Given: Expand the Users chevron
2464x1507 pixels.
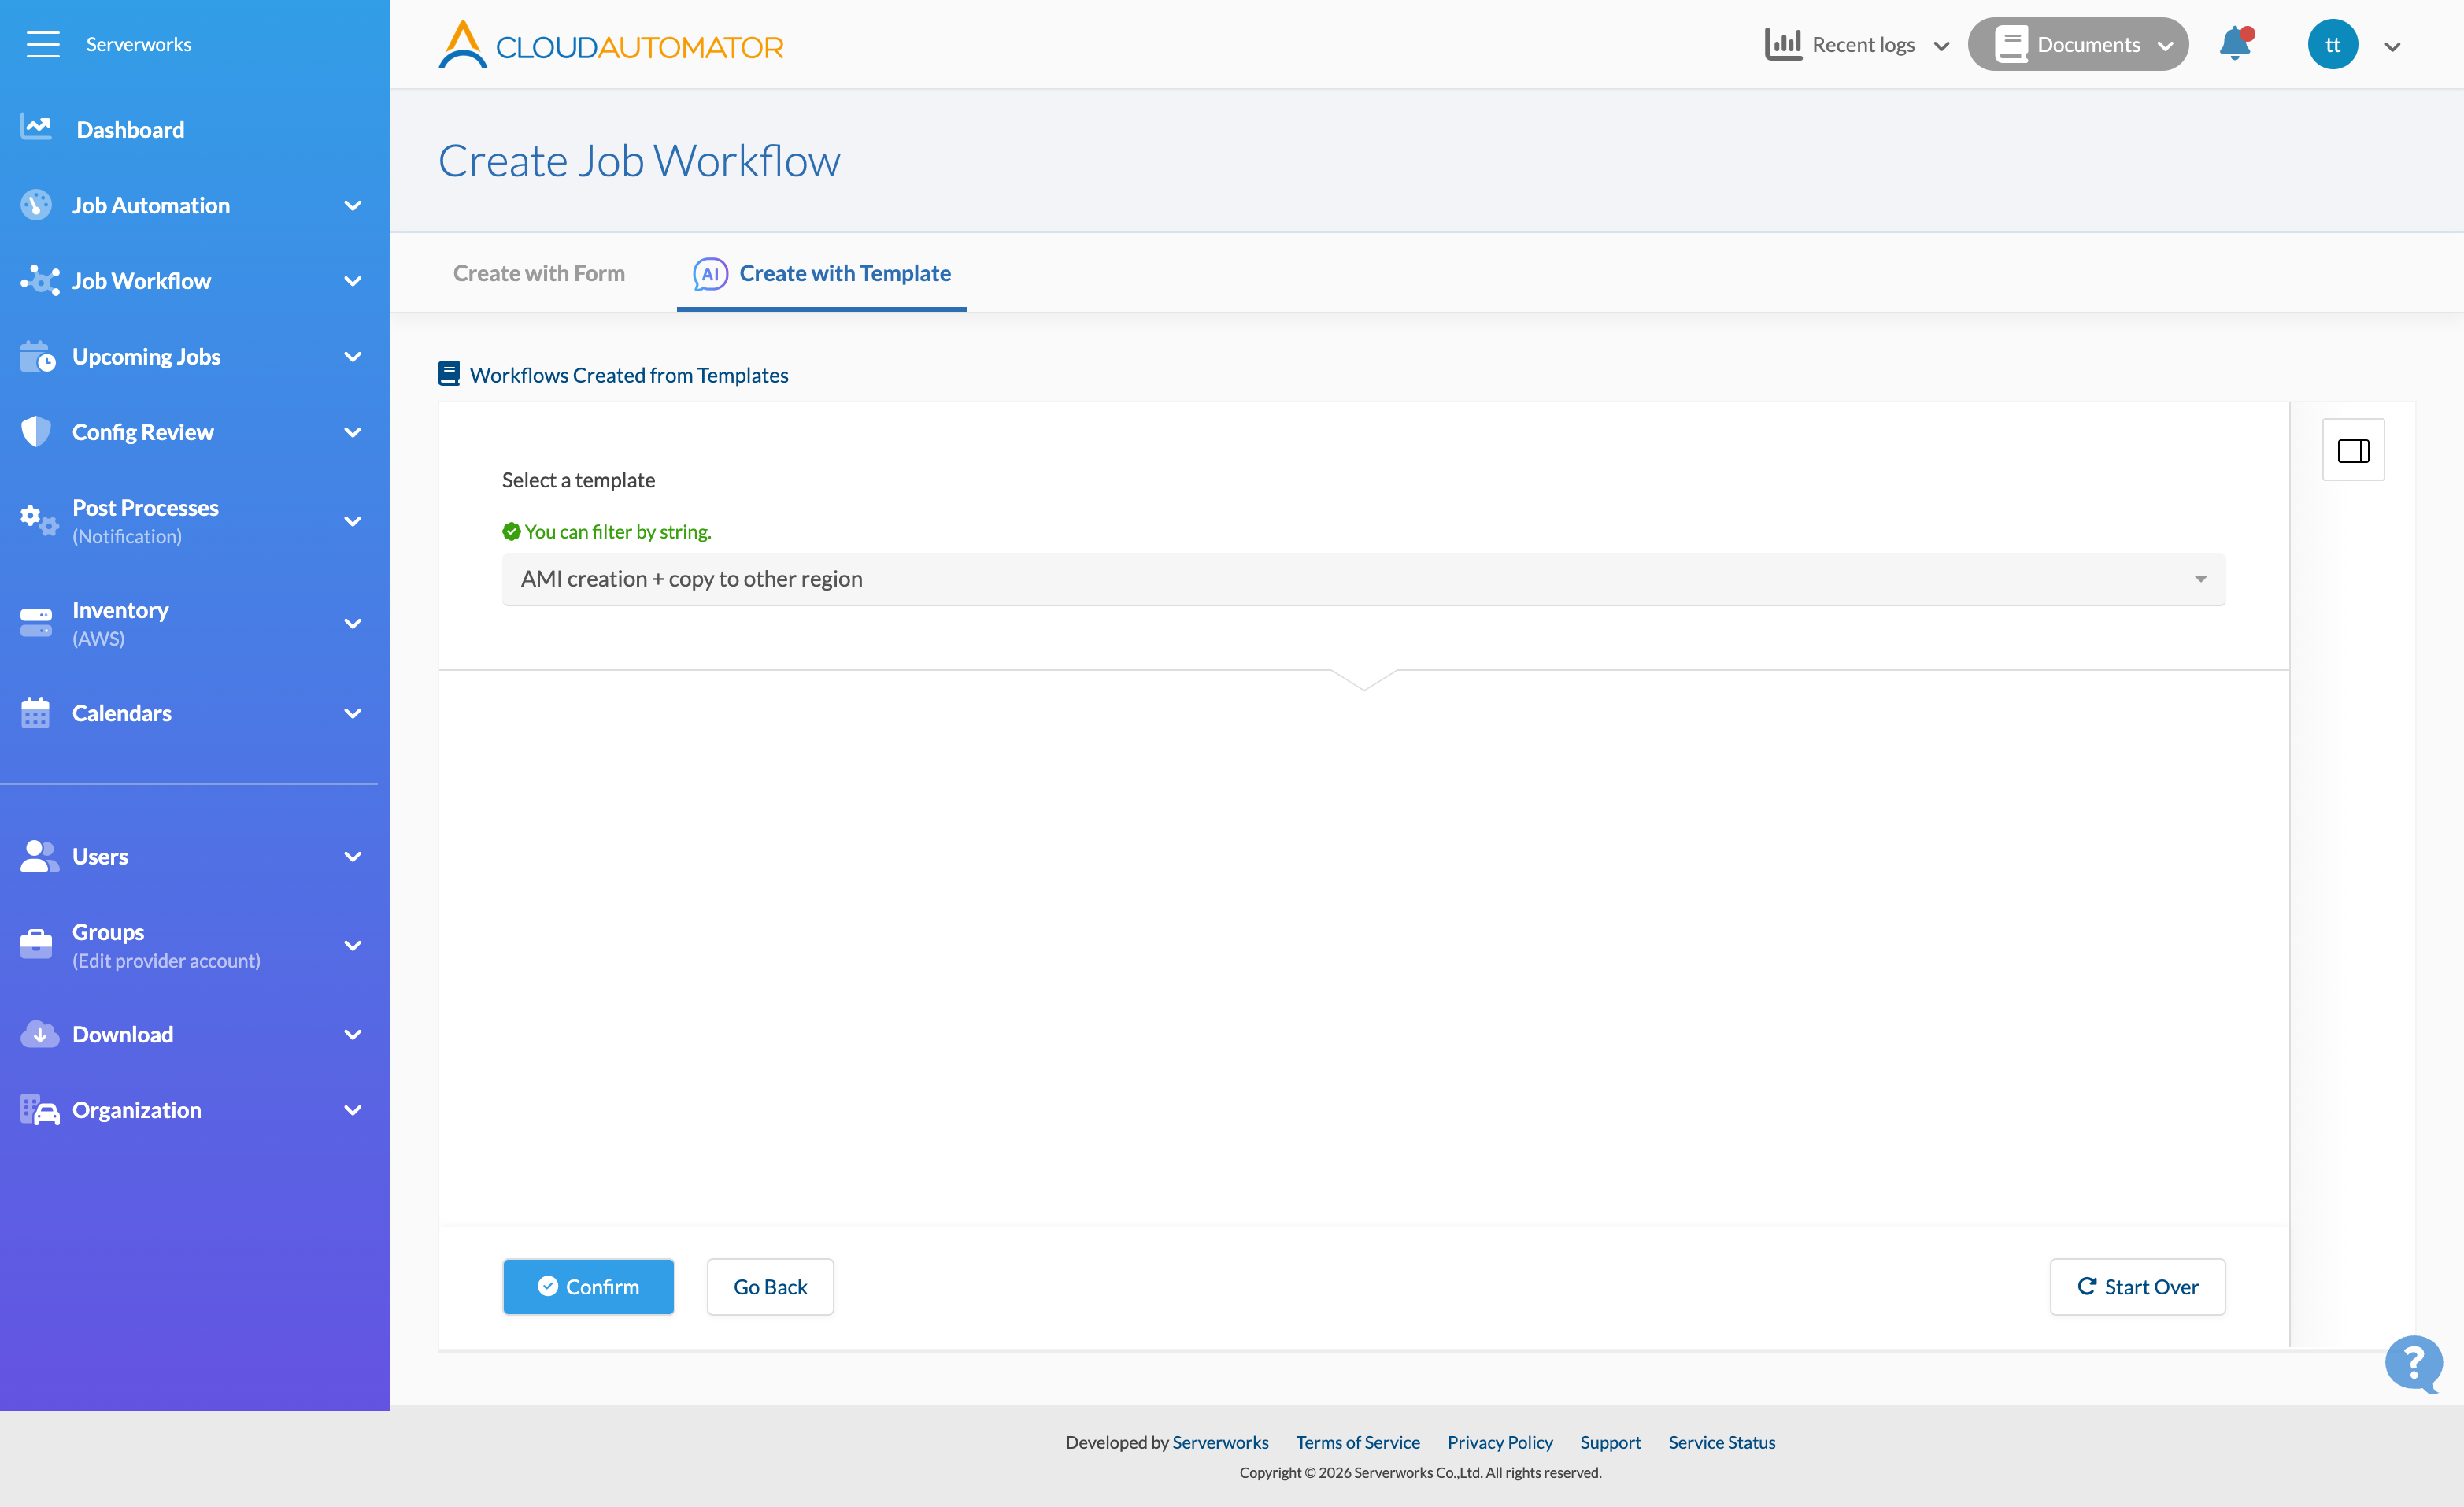Looking at the screenshot, I should (353, 856).
